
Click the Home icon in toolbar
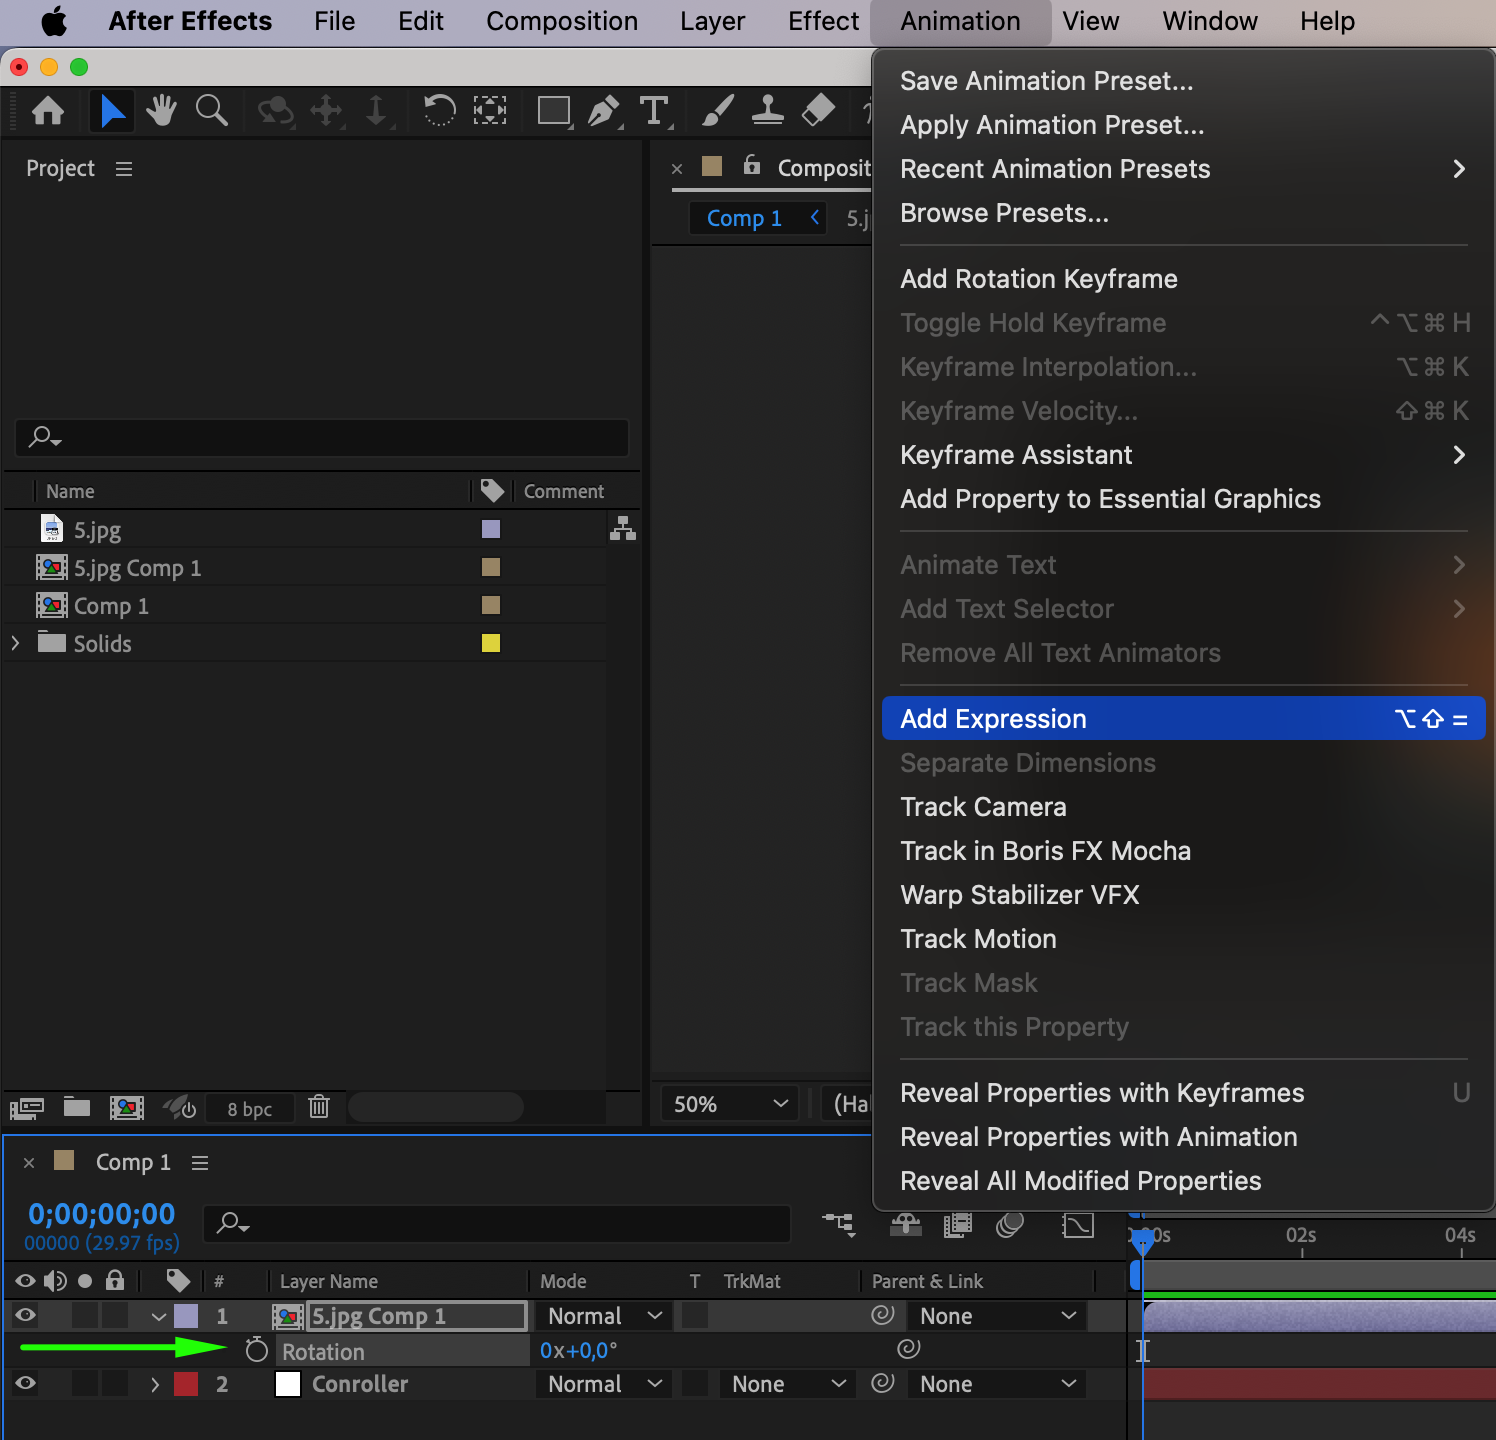pyautogui.click(x=48, y=110)
